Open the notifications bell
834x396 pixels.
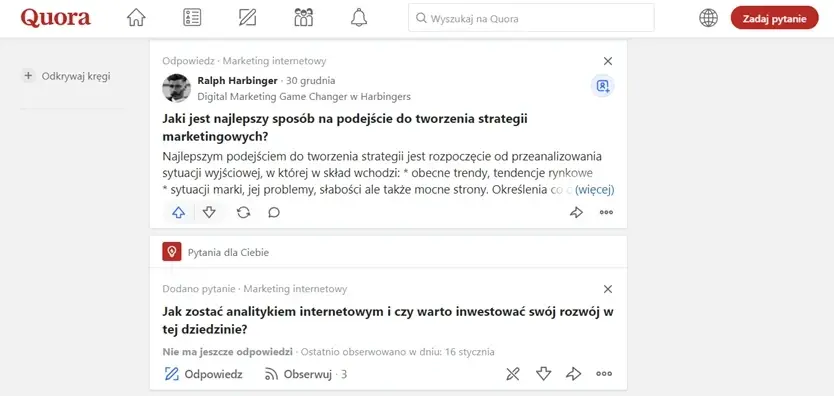[x=359, y=18]
